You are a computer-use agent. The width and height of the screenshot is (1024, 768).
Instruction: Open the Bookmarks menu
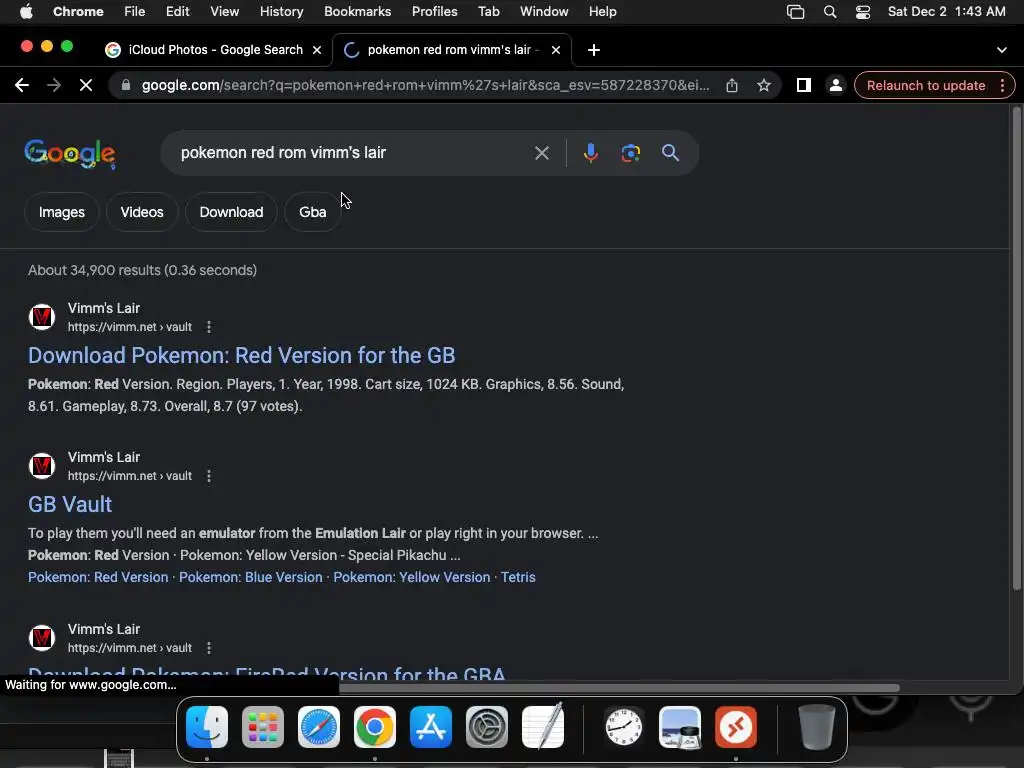pos(357,12)
